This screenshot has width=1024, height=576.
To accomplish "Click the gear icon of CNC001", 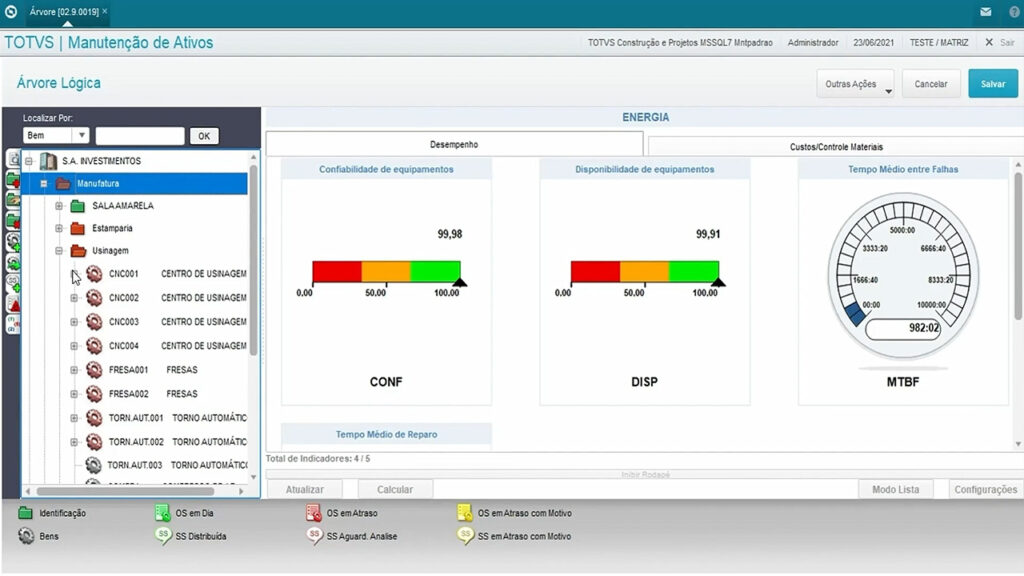I will (94, 274).
